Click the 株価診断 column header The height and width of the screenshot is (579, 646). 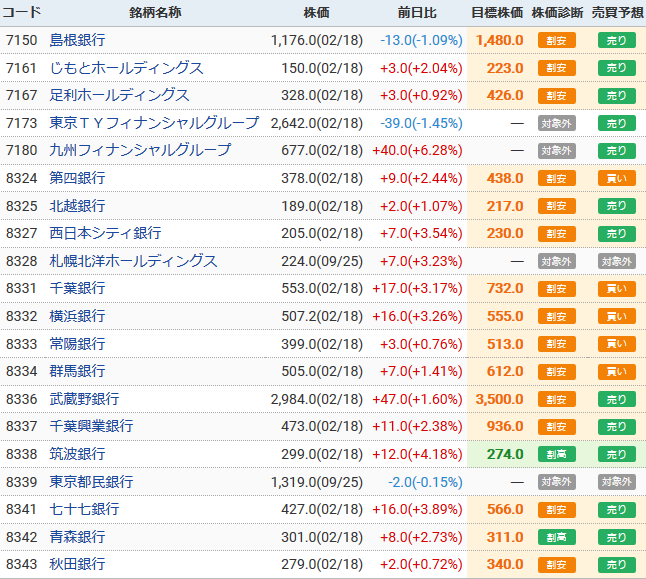557,12
